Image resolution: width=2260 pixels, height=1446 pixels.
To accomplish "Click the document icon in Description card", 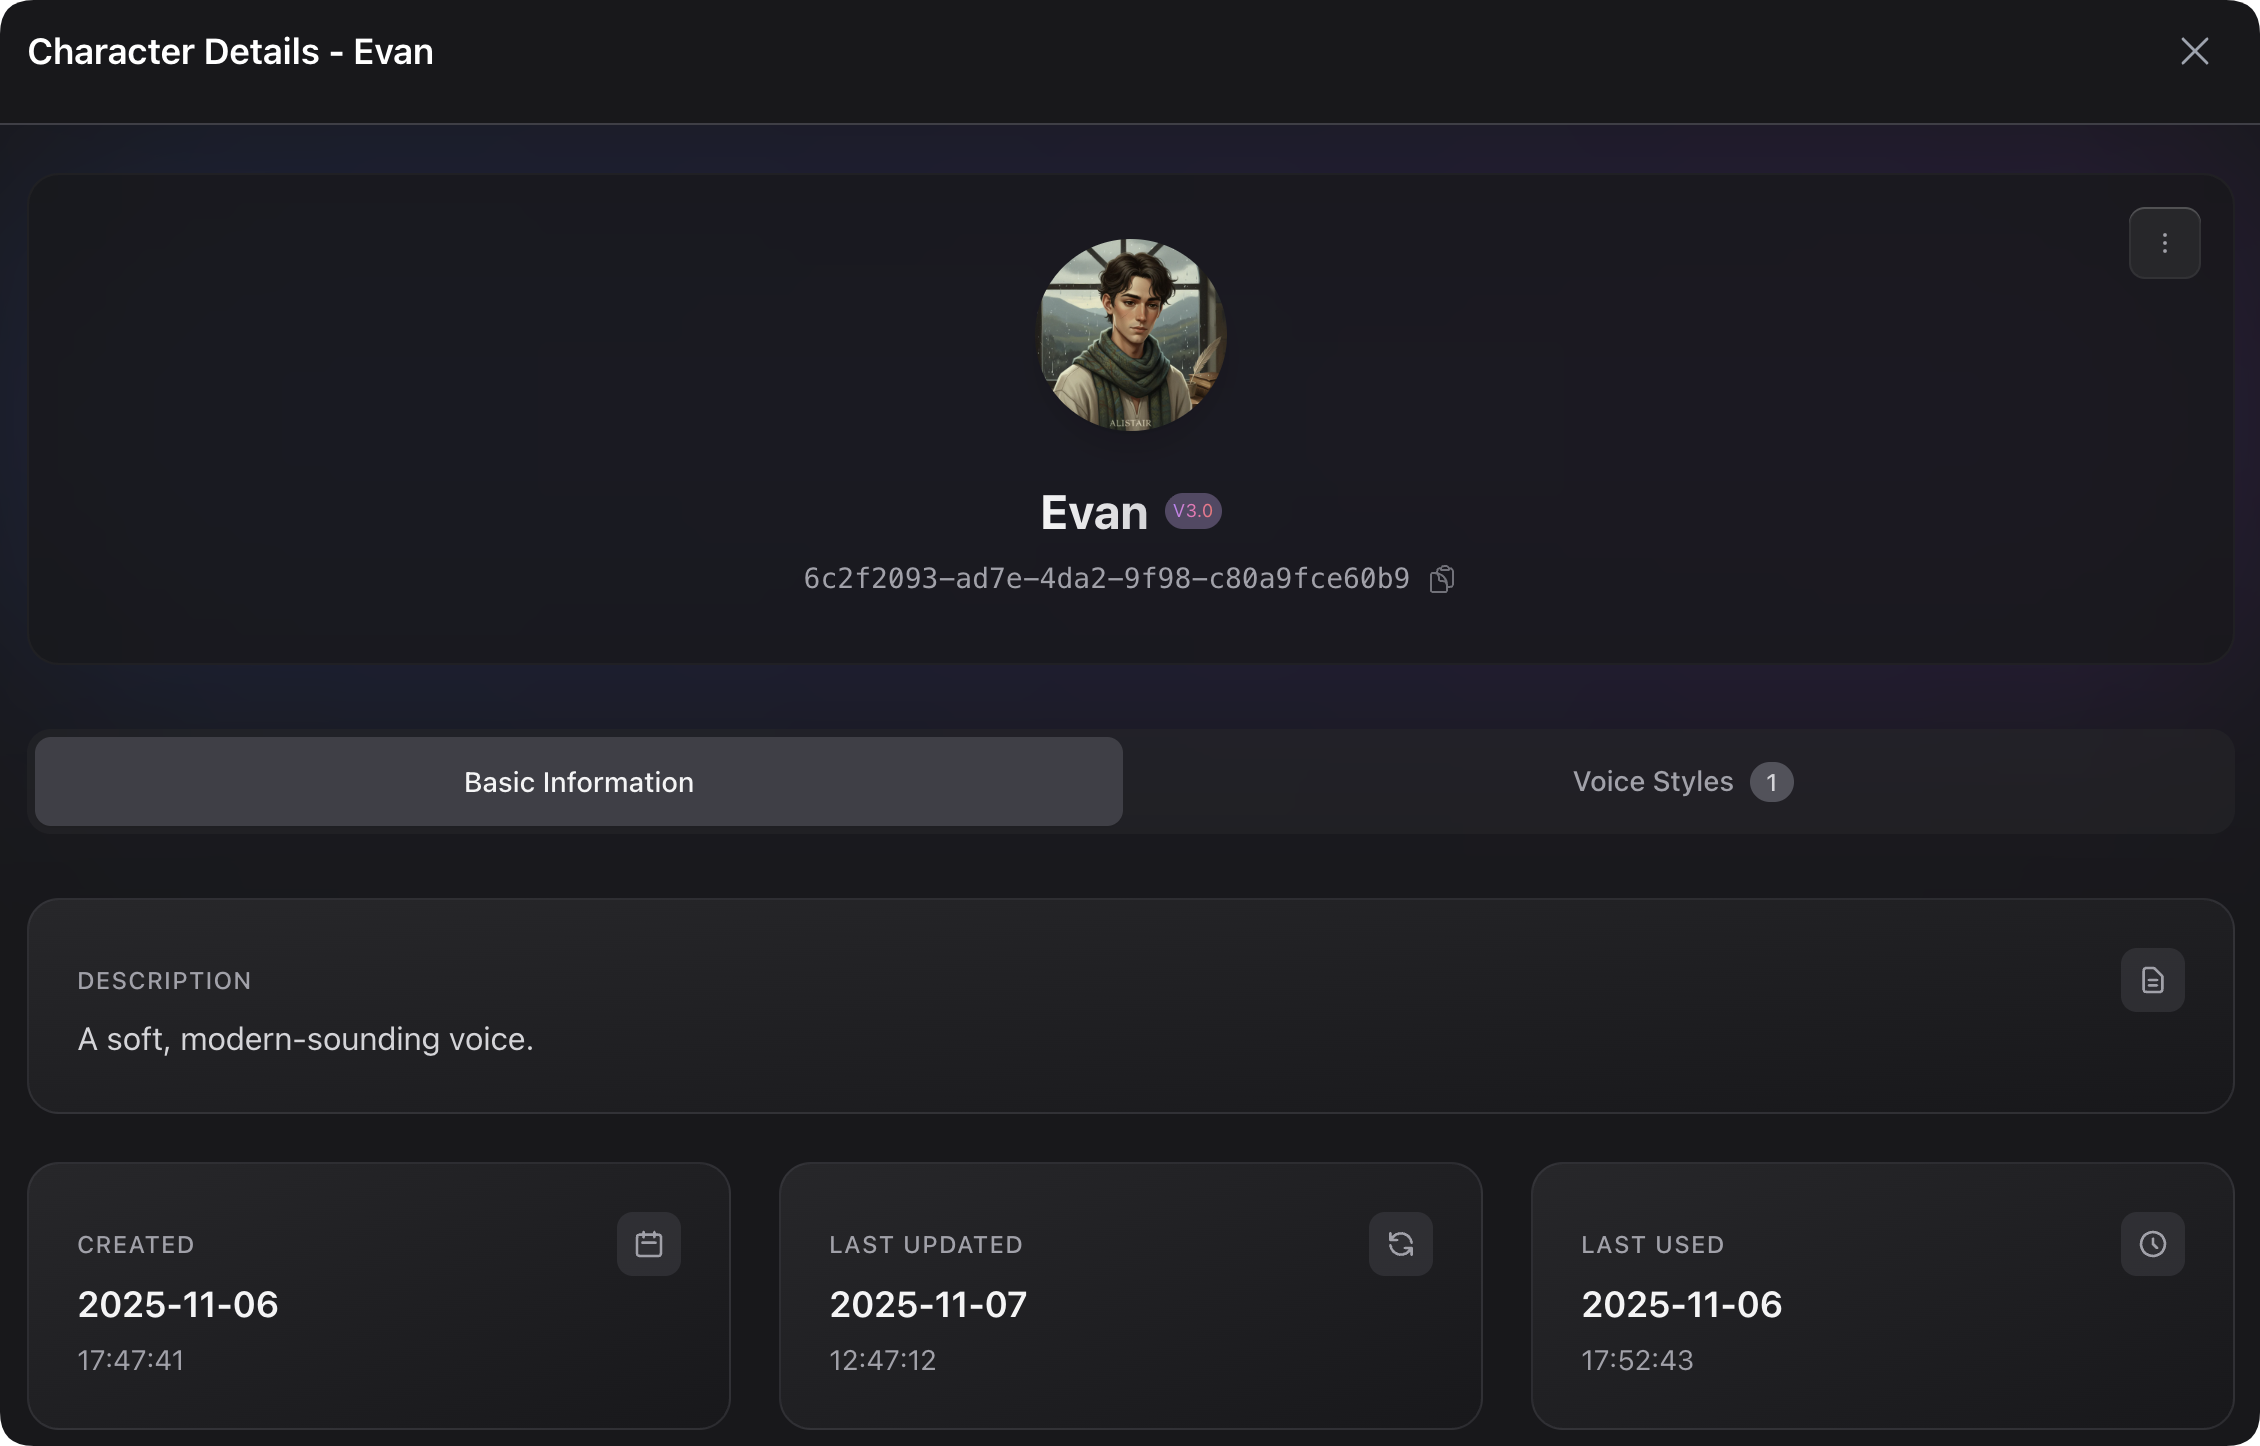I will [2152, 980].
